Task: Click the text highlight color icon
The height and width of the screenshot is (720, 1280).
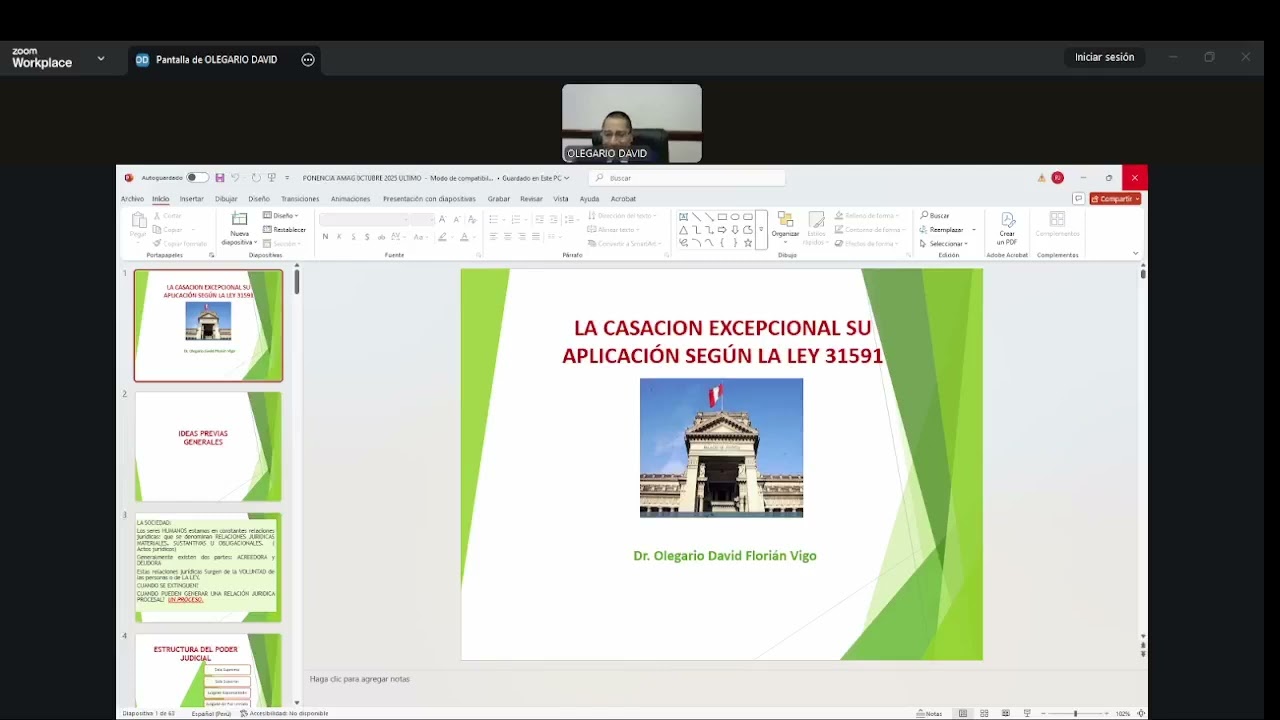Action: [x=441, y=237]
